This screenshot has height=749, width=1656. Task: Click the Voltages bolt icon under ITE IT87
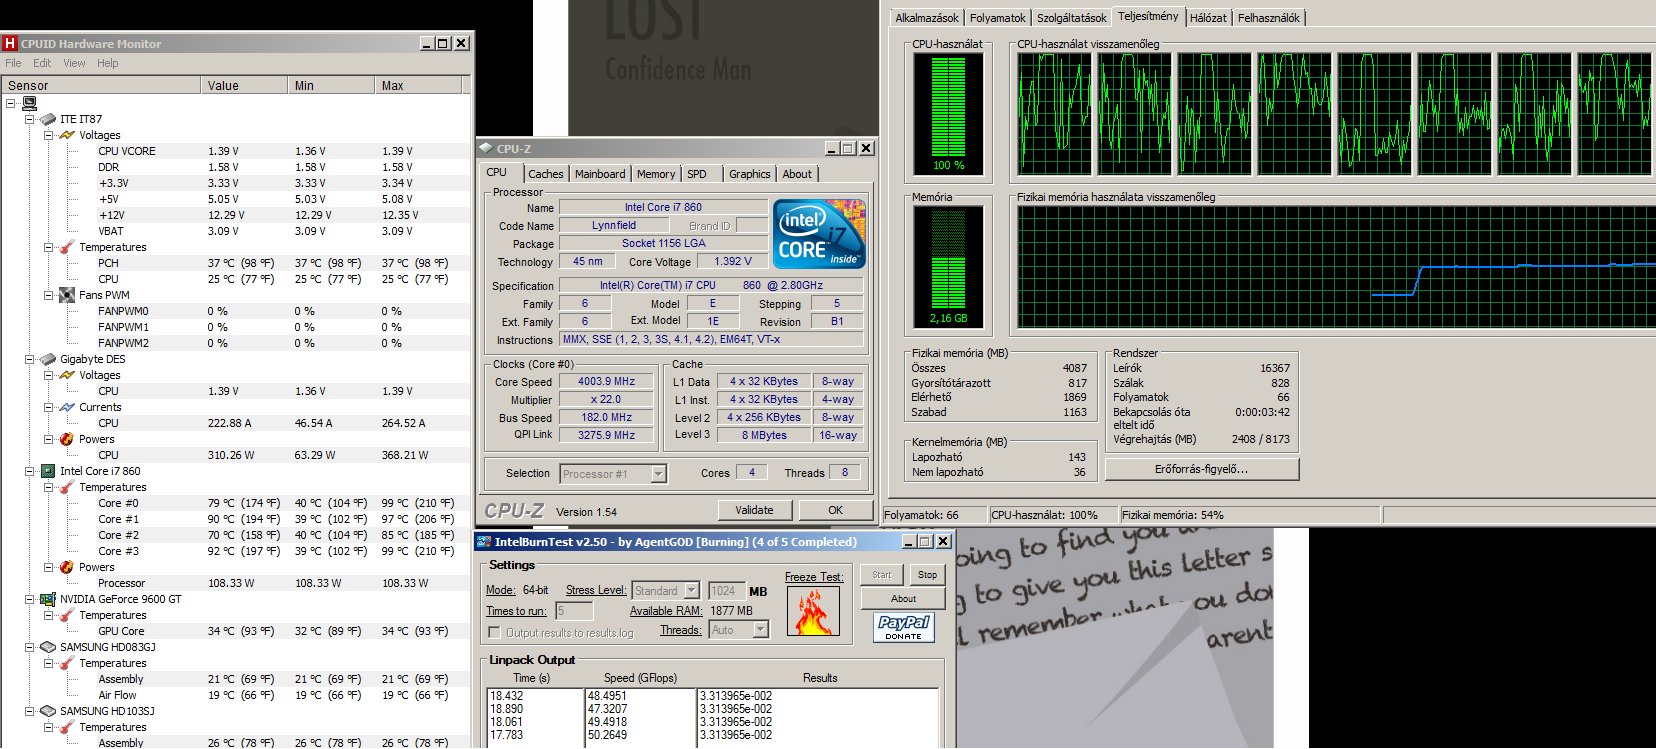(x=67, y=135)
